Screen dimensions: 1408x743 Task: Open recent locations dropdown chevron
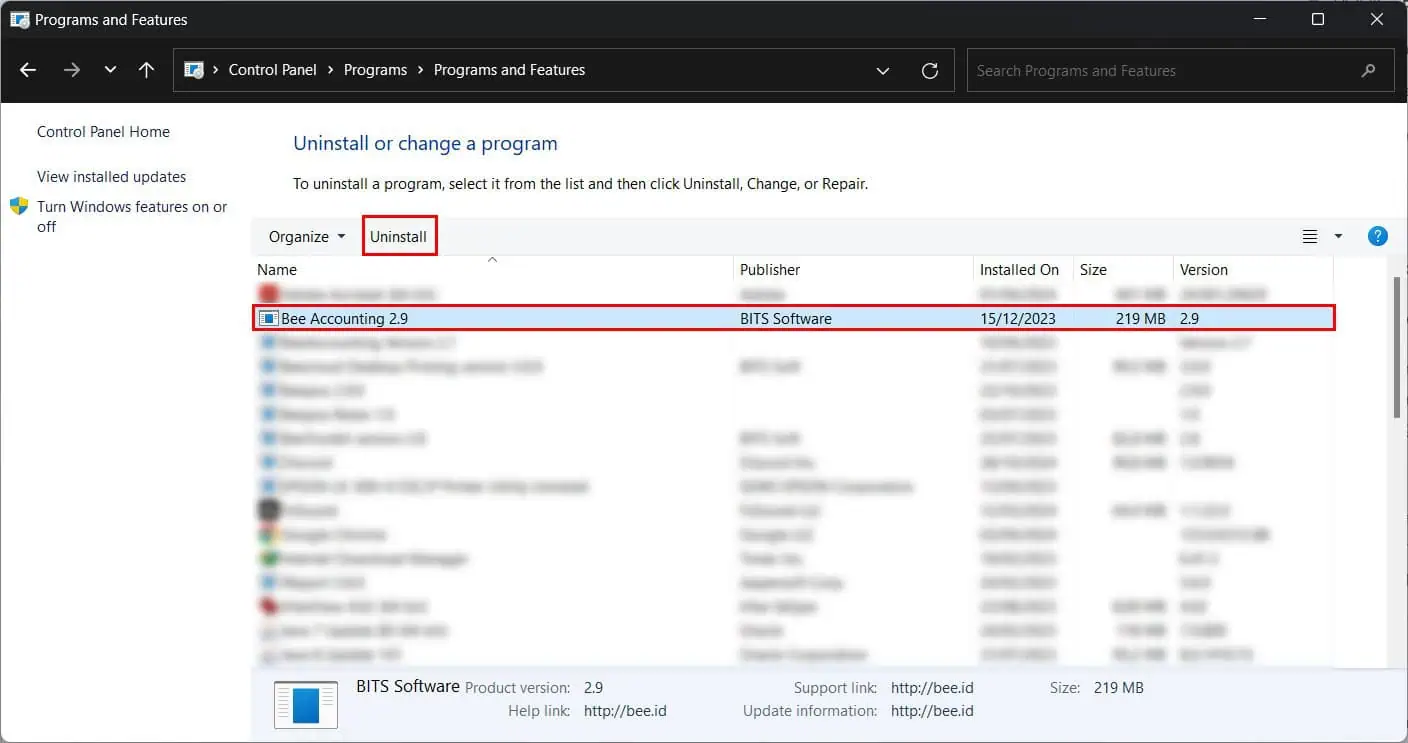click(x=110, y=70)
